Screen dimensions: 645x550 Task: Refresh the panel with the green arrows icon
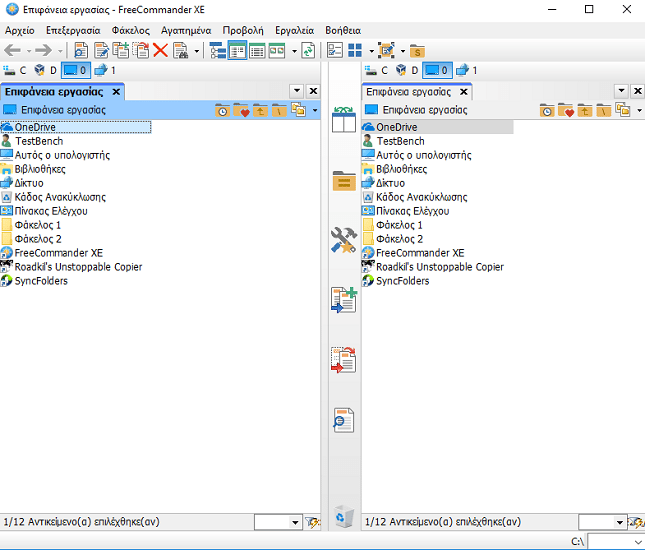[308, 51]
